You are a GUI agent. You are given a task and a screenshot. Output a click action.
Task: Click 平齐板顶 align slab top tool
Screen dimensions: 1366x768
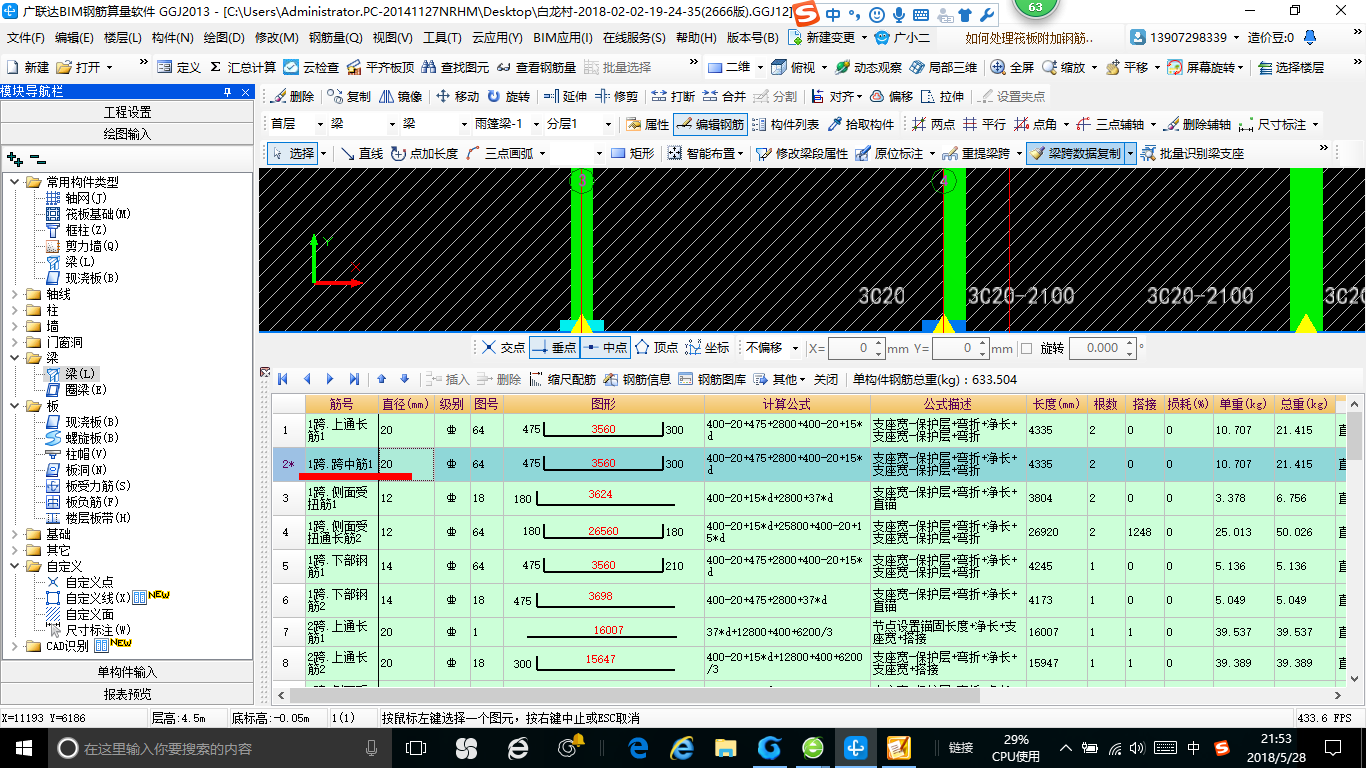click(380, 67)
